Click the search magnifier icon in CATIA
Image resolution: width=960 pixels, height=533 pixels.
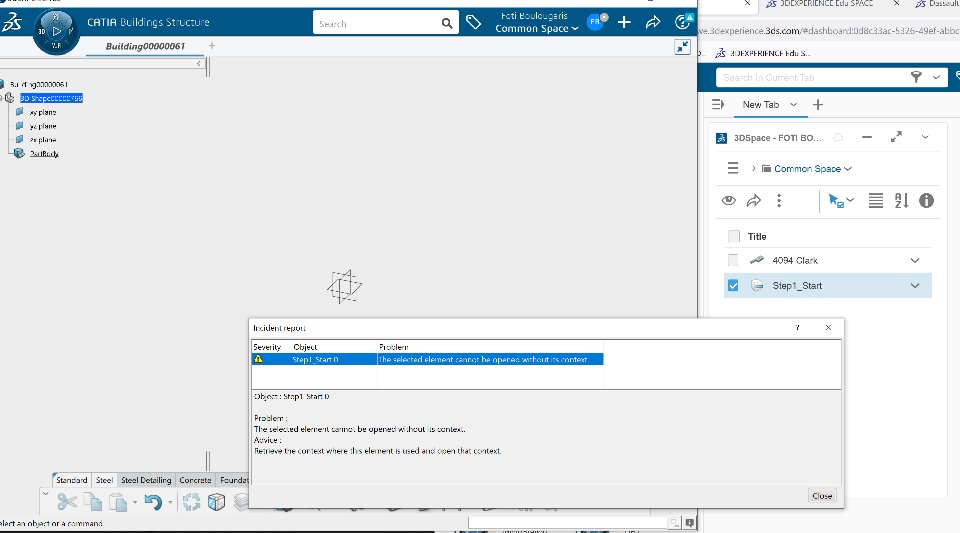(x=447, y=23)
